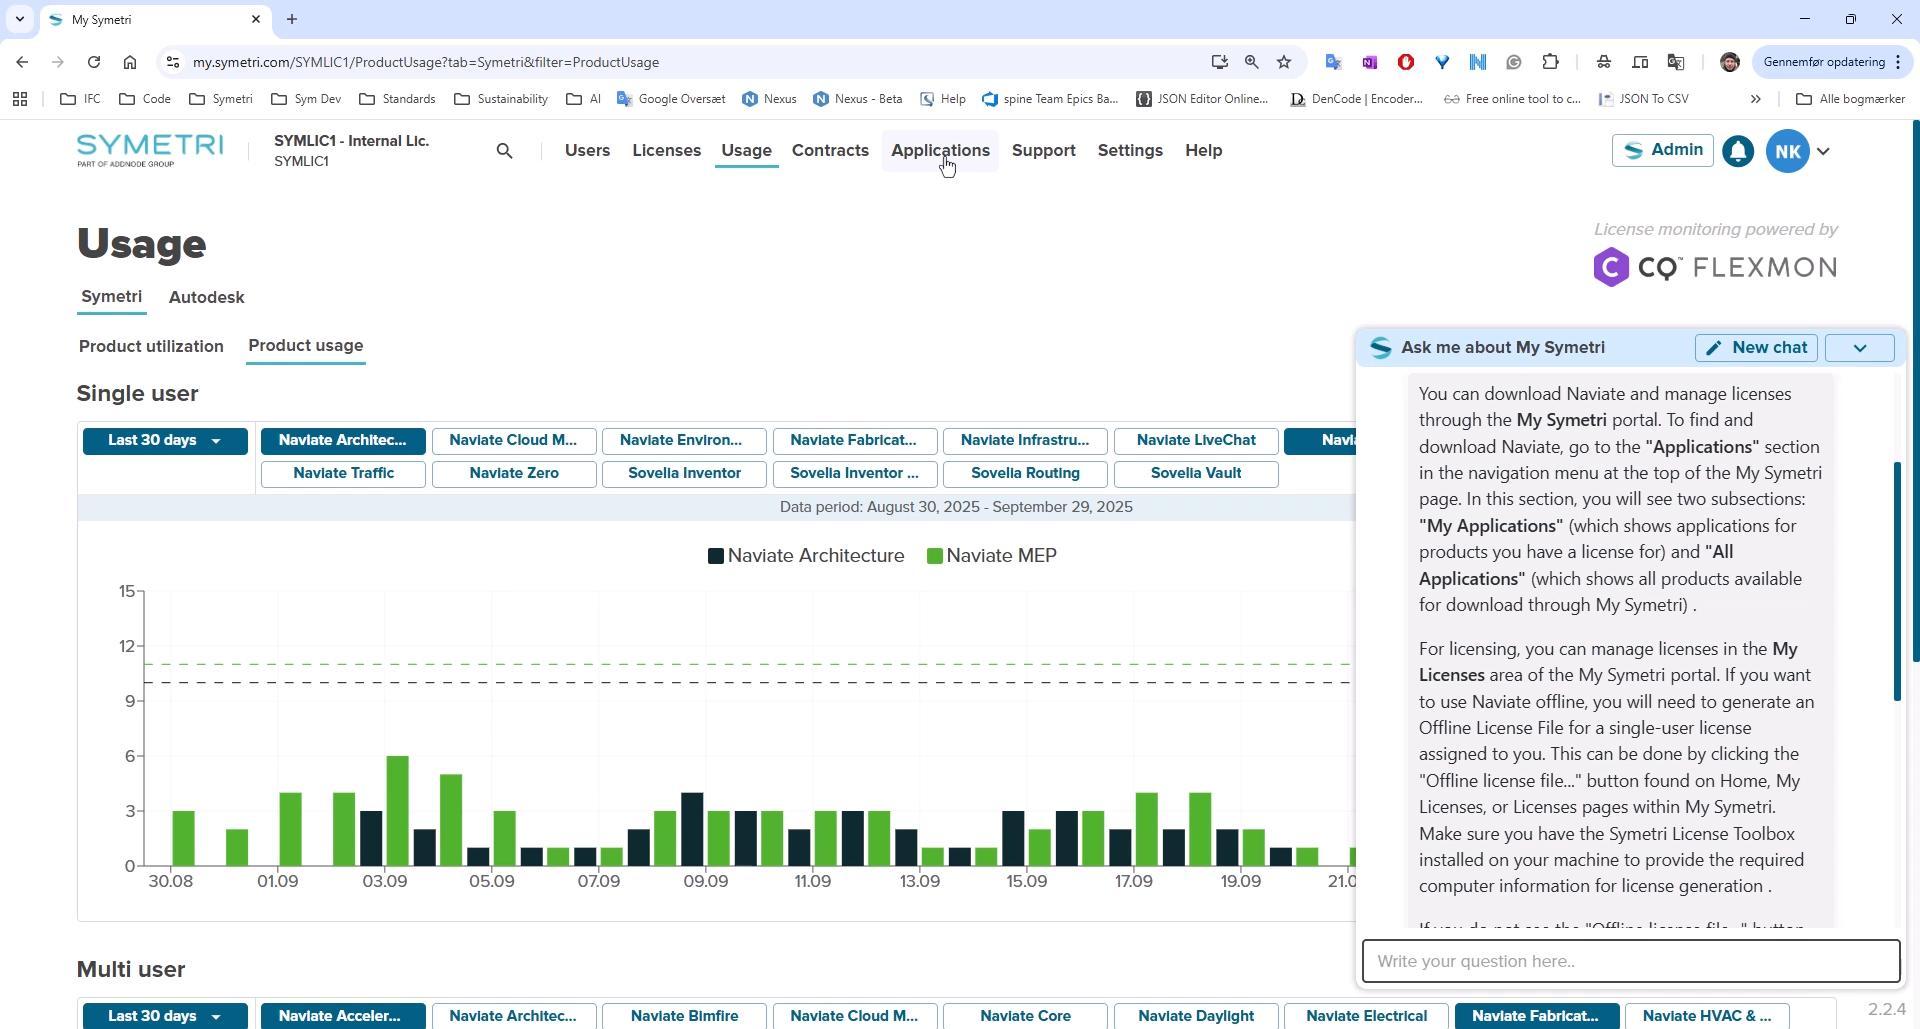Open the Symetri bookmarks folder
Screen dimensions: 1920x1029
pyautogui.click(x=221, y=99)
